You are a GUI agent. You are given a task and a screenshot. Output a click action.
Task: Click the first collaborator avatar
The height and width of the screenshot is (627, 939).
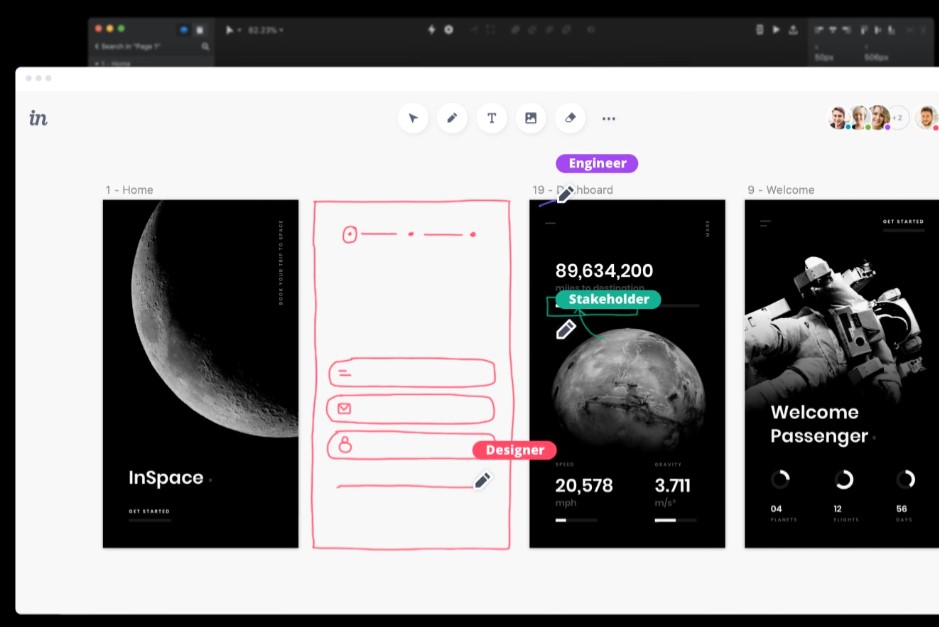[x=838, y=118]
